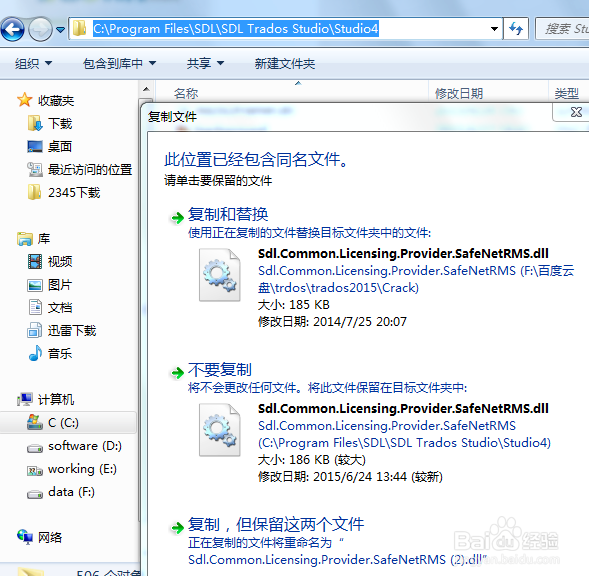Expand the address bar history dropdown
Screen dimensions: 589x576
coord(494,29)
